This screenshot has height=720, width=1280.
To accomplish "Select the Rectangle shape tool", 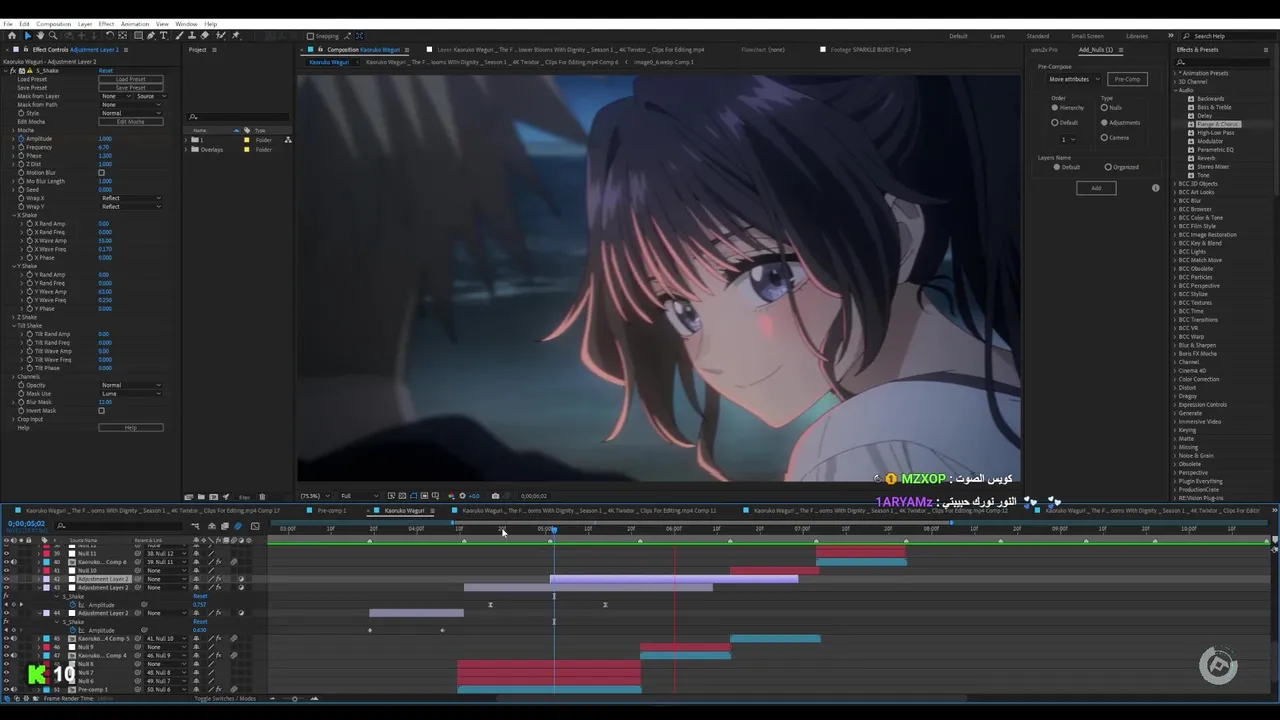I will pyautogui.click(x=138, y=36).
